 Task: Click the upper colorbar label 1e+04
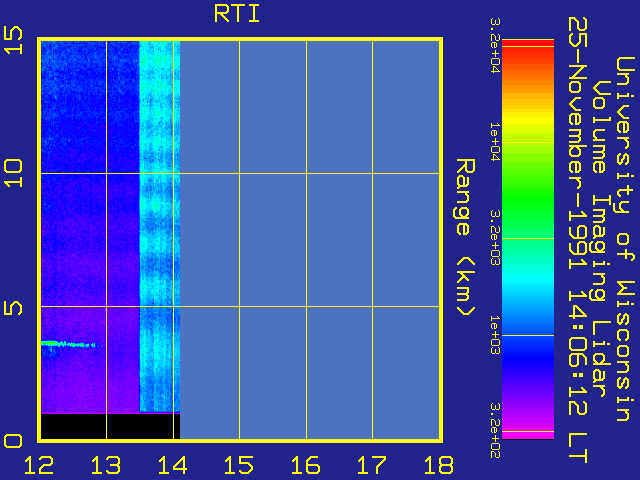495,142
